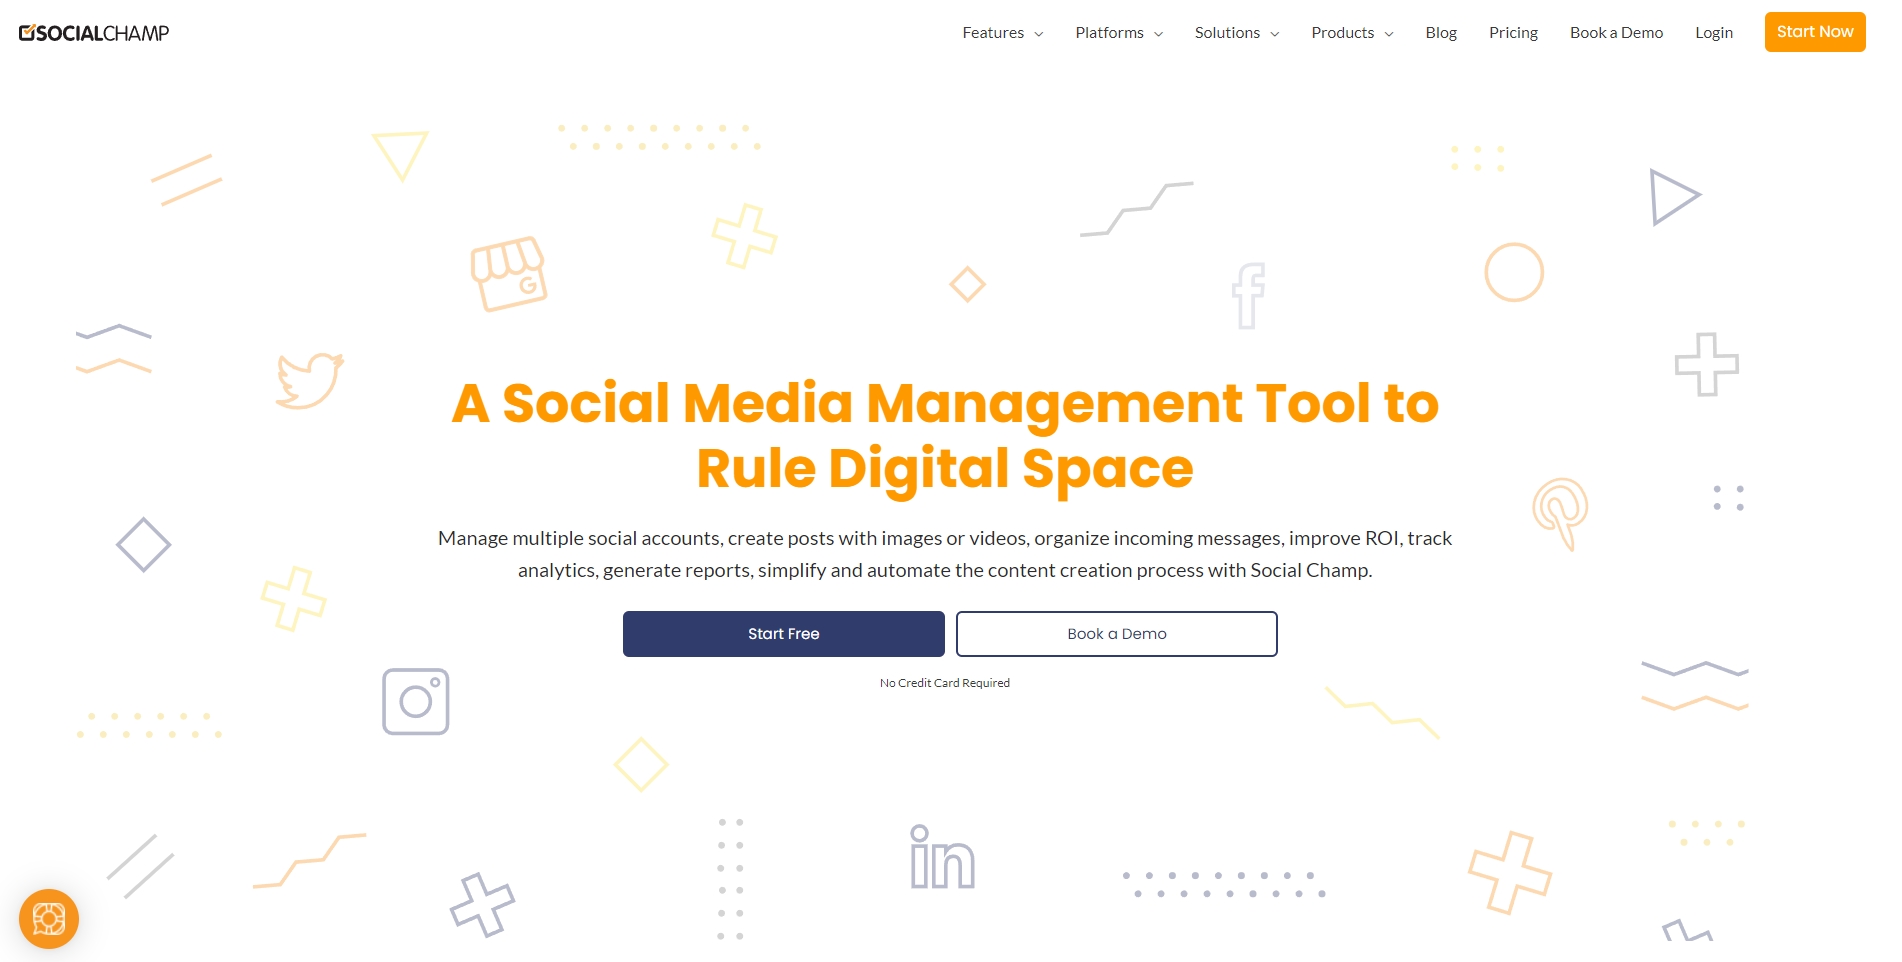Select Book a Demo in the navigation bar
The width and height of the screenshot is (1902, 962).
pos(1616,33)
